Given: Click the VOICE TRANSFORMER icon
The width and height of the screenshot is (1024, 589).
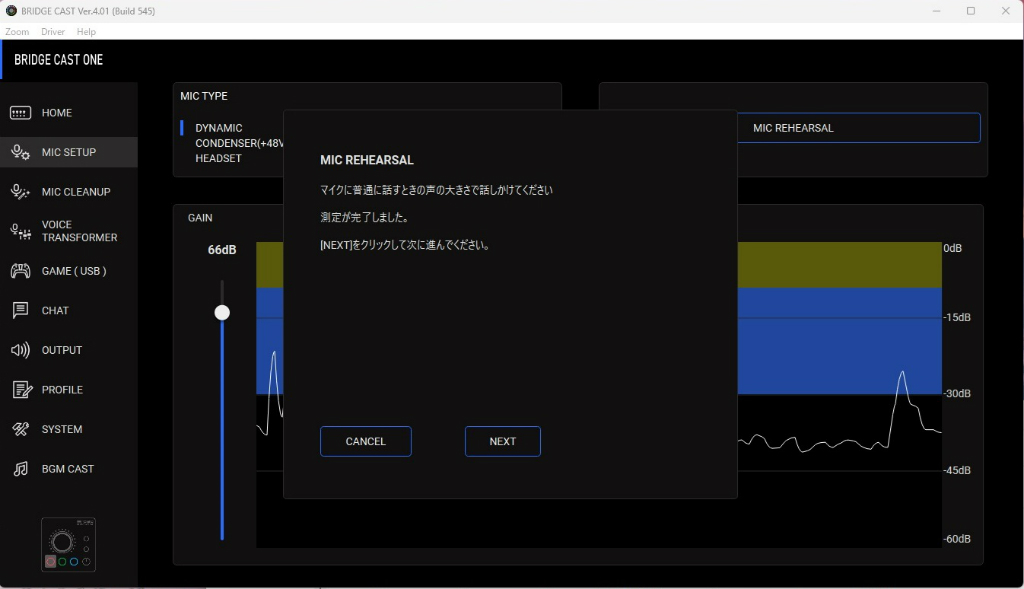Looking at the screenshot, I should [20, 231].
